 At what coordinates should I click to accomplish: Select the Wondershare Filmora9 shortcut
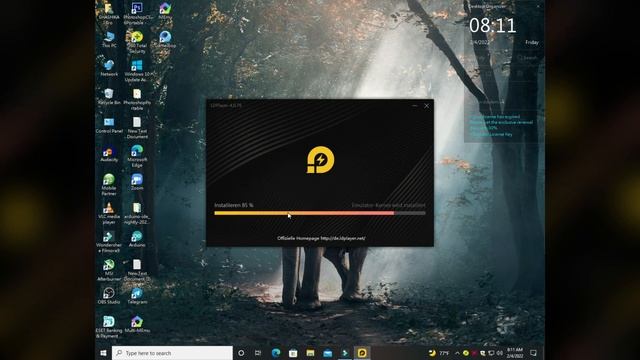click(109, 242)
